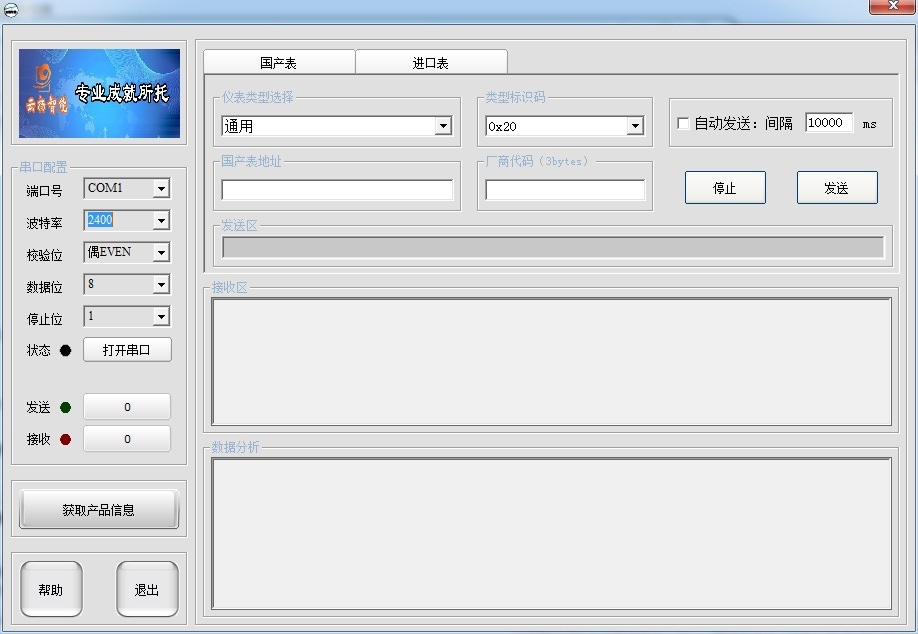Click the app icon in title bar
918x634 pixels.
[11, 10]
